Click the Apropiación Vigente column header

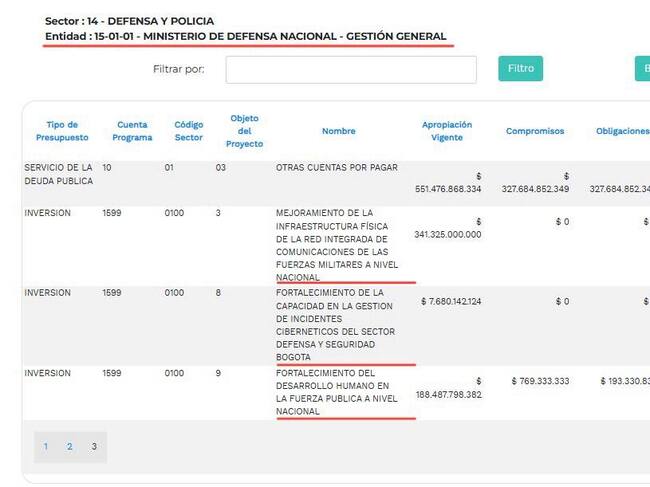click(446, 131)
